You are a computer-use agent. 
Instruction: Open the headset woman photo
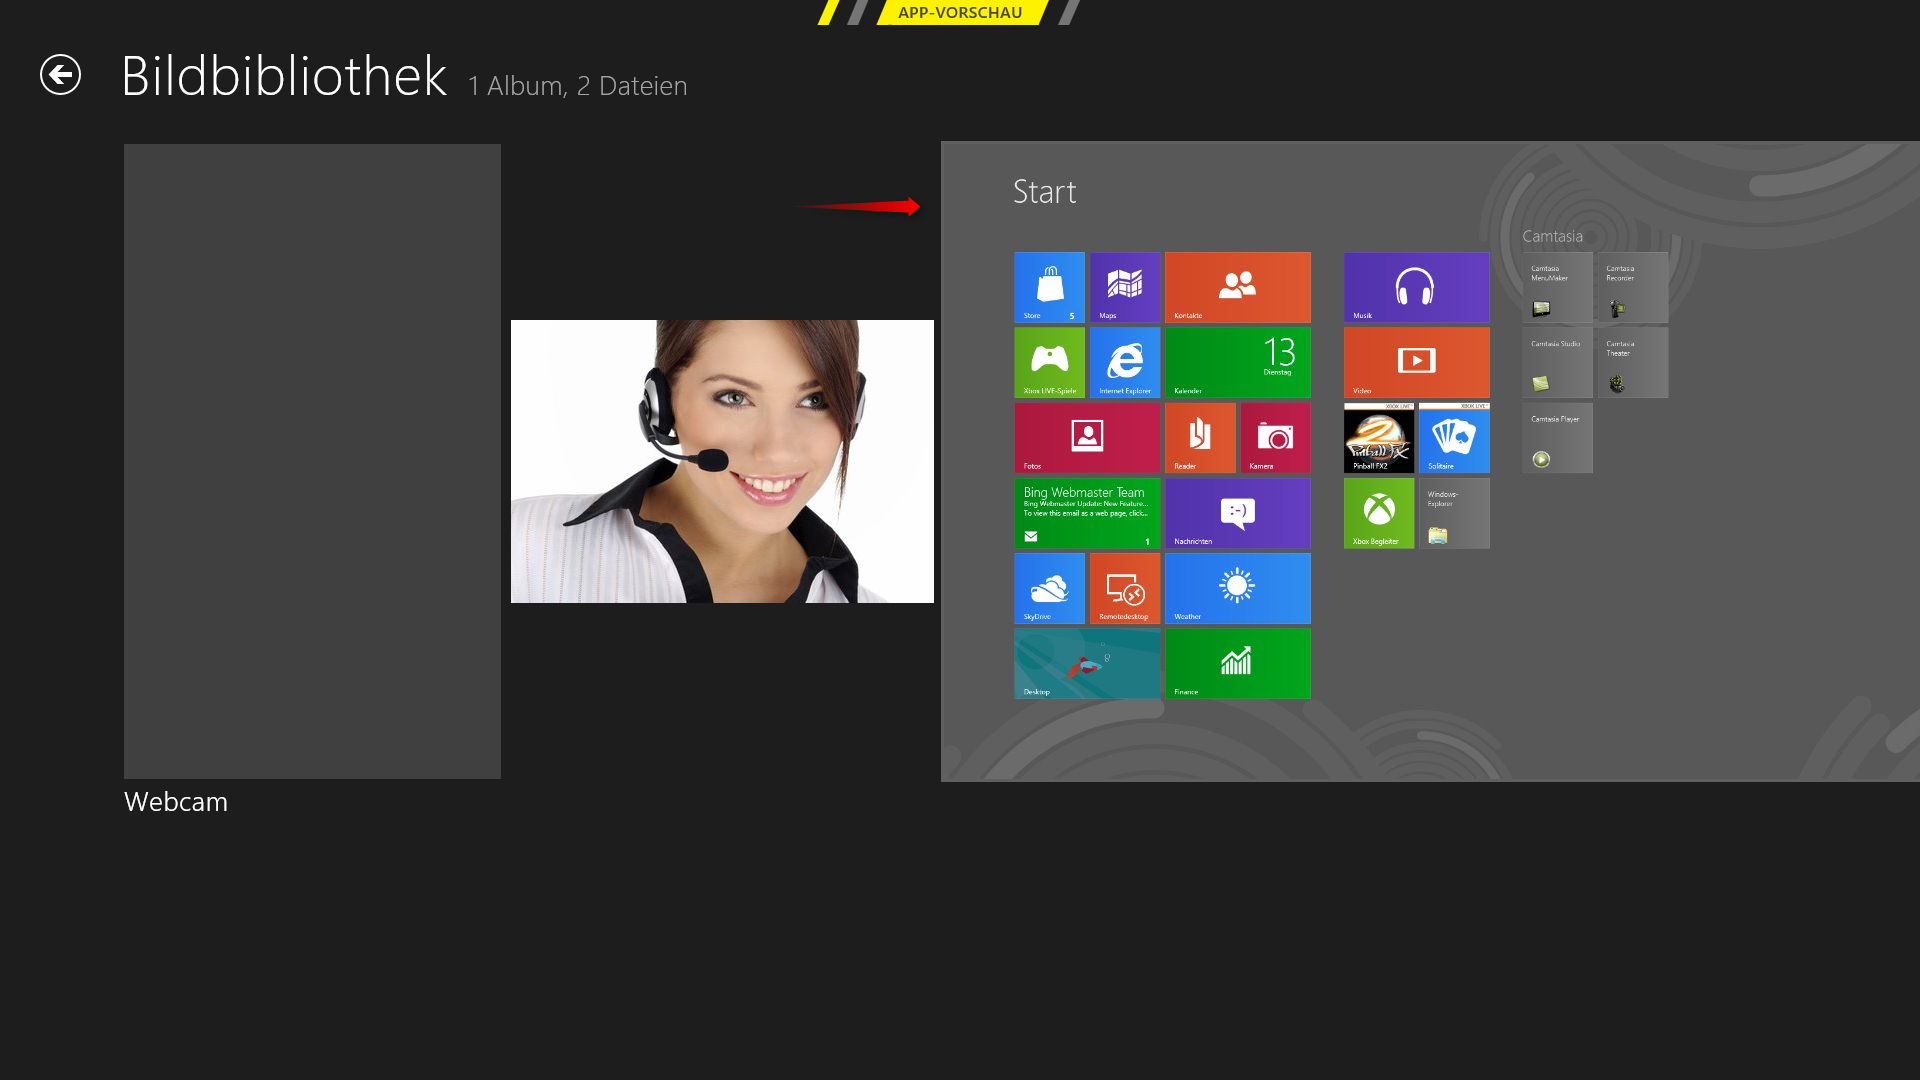(722, 461)
